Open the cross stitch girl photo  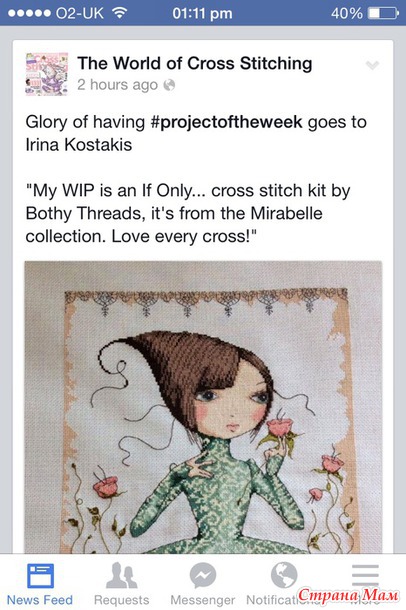tap(203, 407)
